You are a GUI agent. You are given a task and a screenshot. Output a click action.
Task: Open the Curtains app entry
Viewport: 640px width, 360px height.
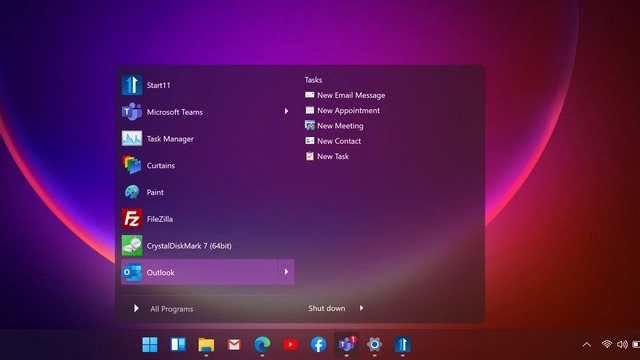pos(207,165)
